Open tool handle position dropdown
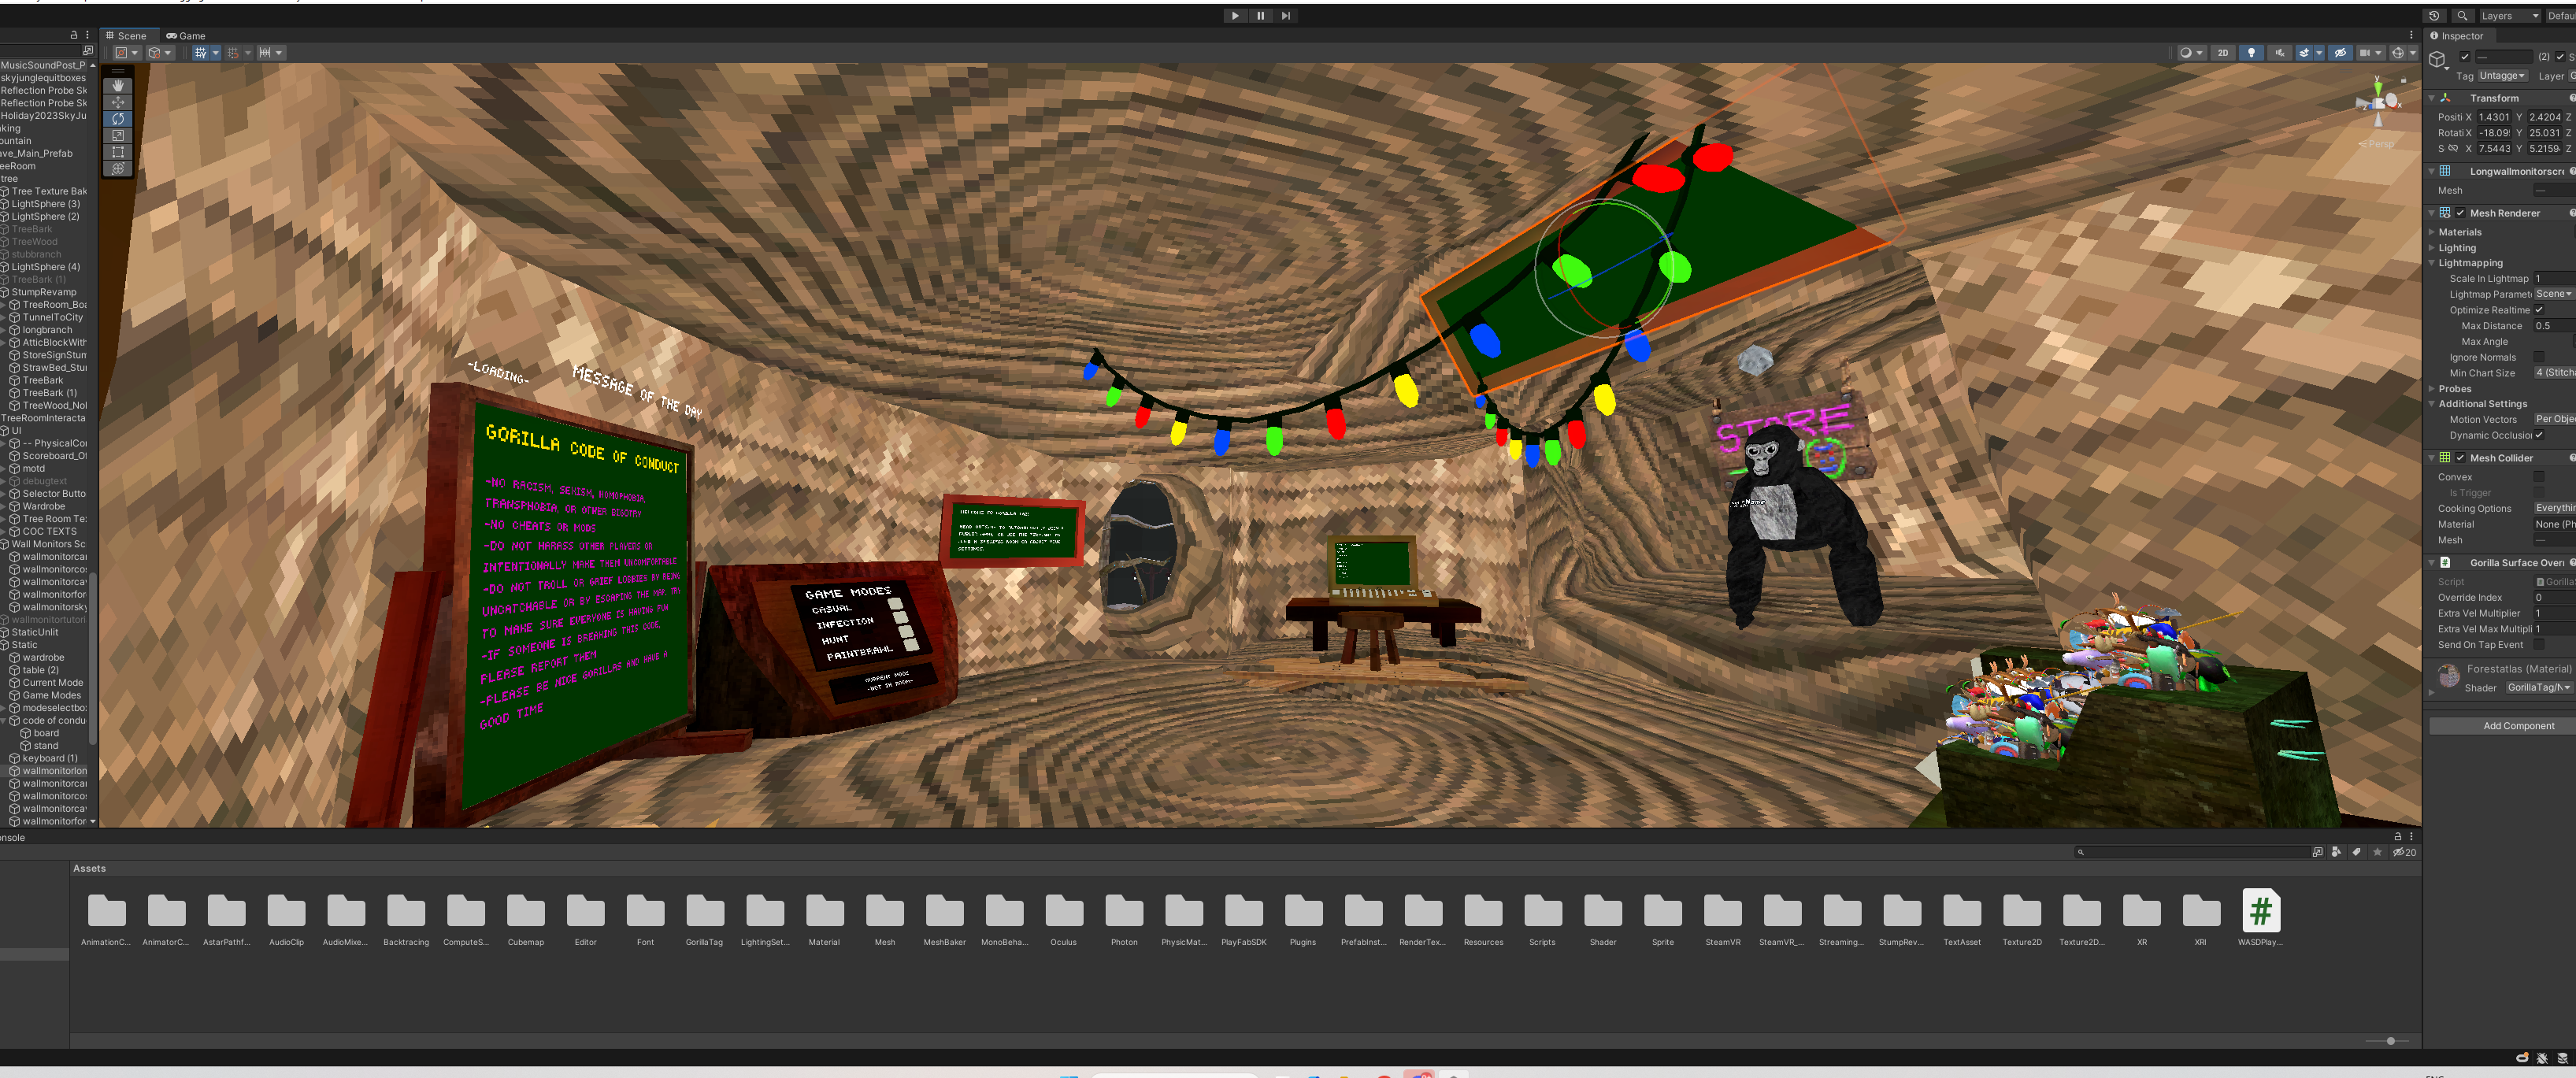Image resolution: width=2576 pixels, height=1078 pixels. [x=127, y=53]
